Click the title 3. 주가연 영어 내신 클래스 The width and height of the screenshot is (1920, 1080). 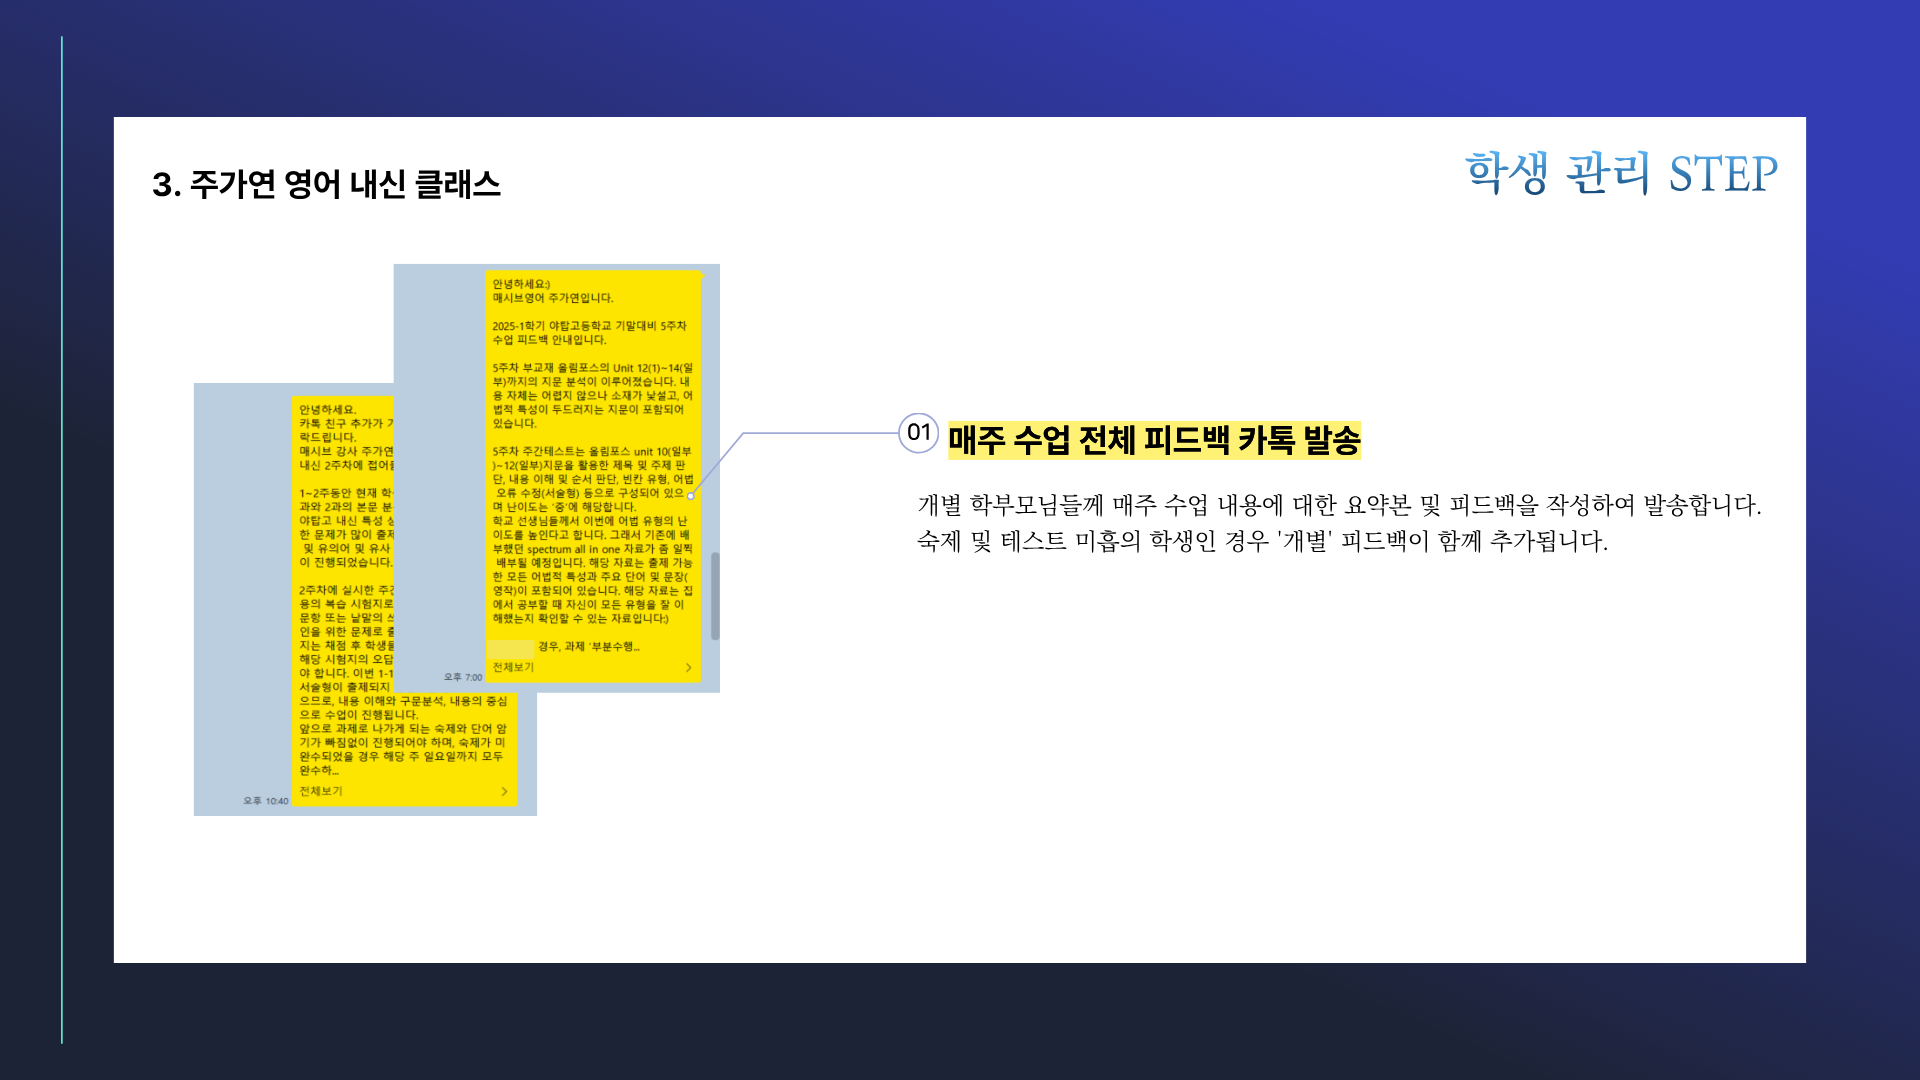[x=326, y=184]
